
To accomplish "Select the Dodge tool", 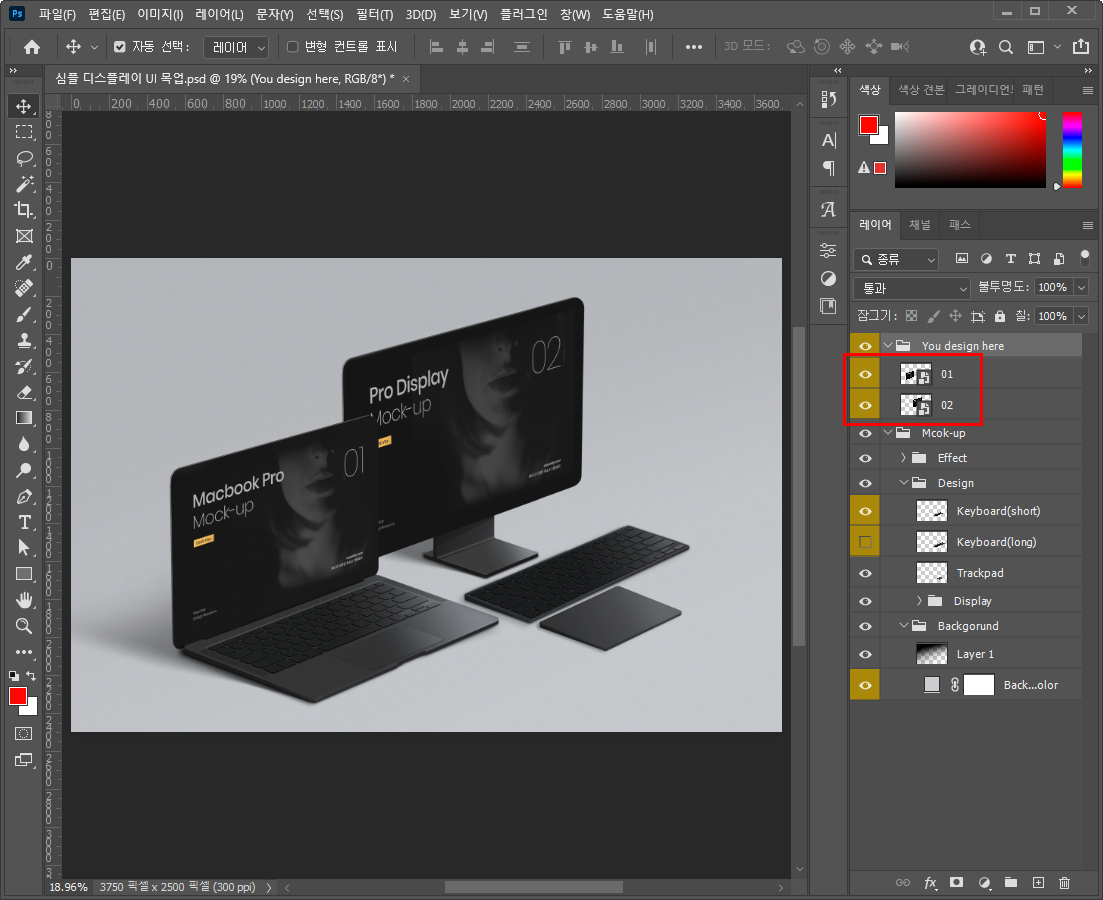I will click(x=24, y=470).
